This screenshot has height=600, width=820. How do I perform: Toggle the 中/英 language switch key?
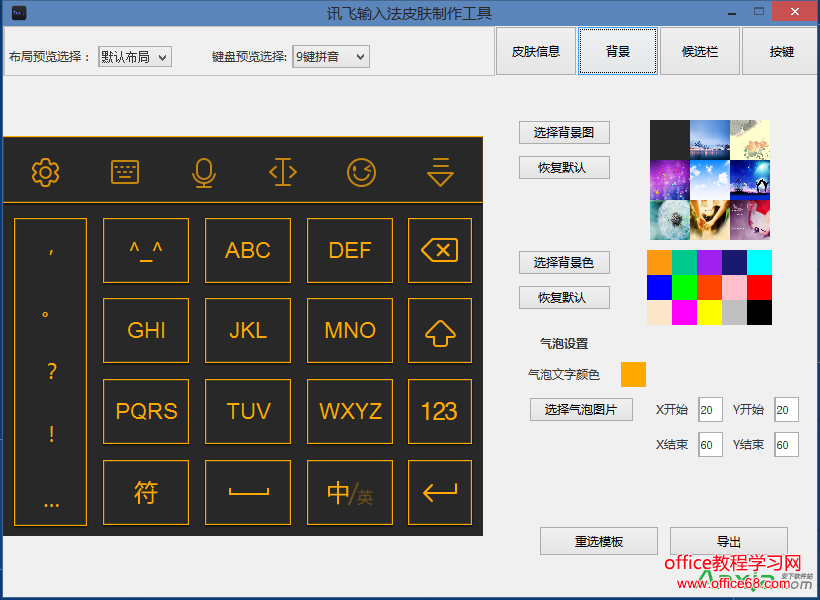[350, 492]
